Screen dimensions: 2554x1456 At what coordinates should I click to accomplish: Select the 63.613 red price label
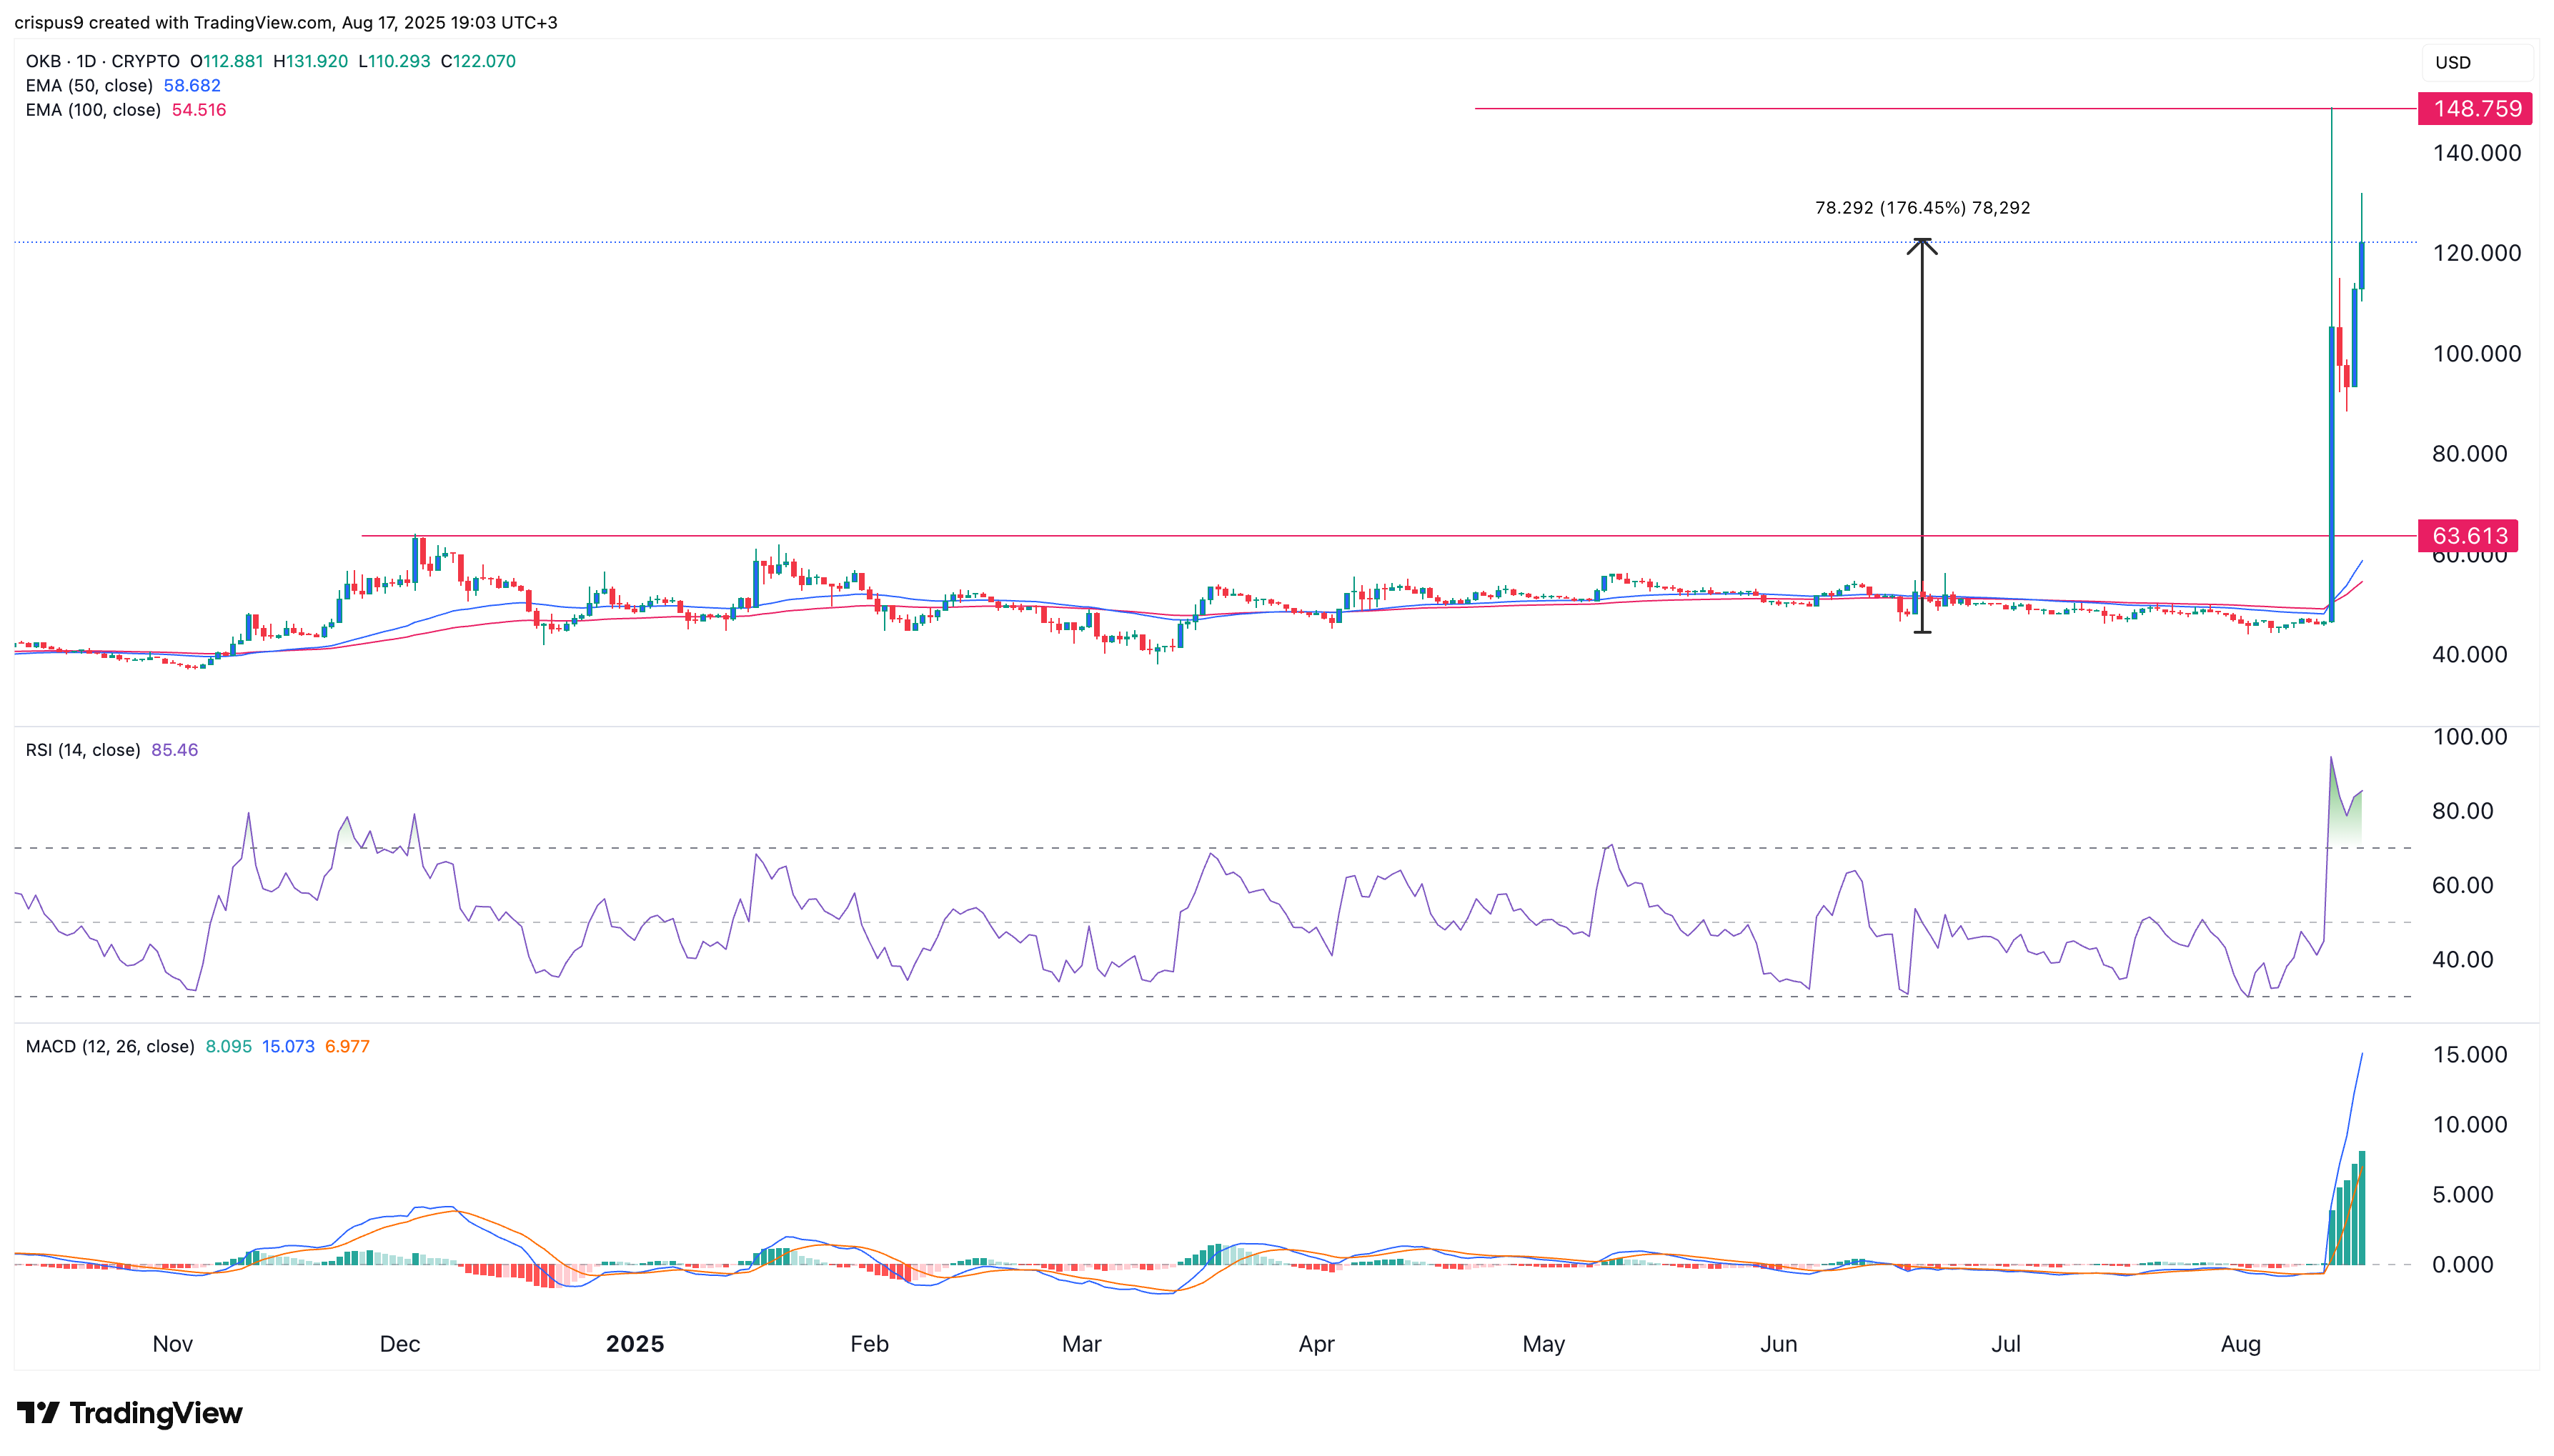2468,536
